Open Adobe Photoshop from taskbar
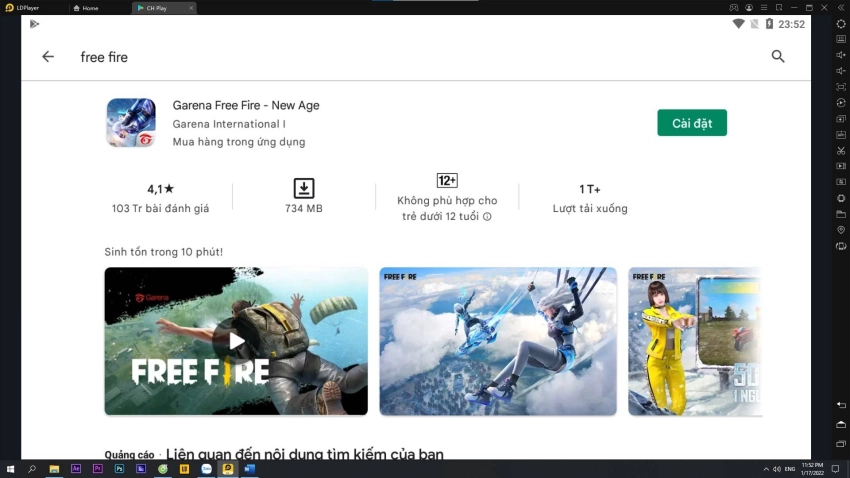This screenshot has width=850, height=478. 119,469
